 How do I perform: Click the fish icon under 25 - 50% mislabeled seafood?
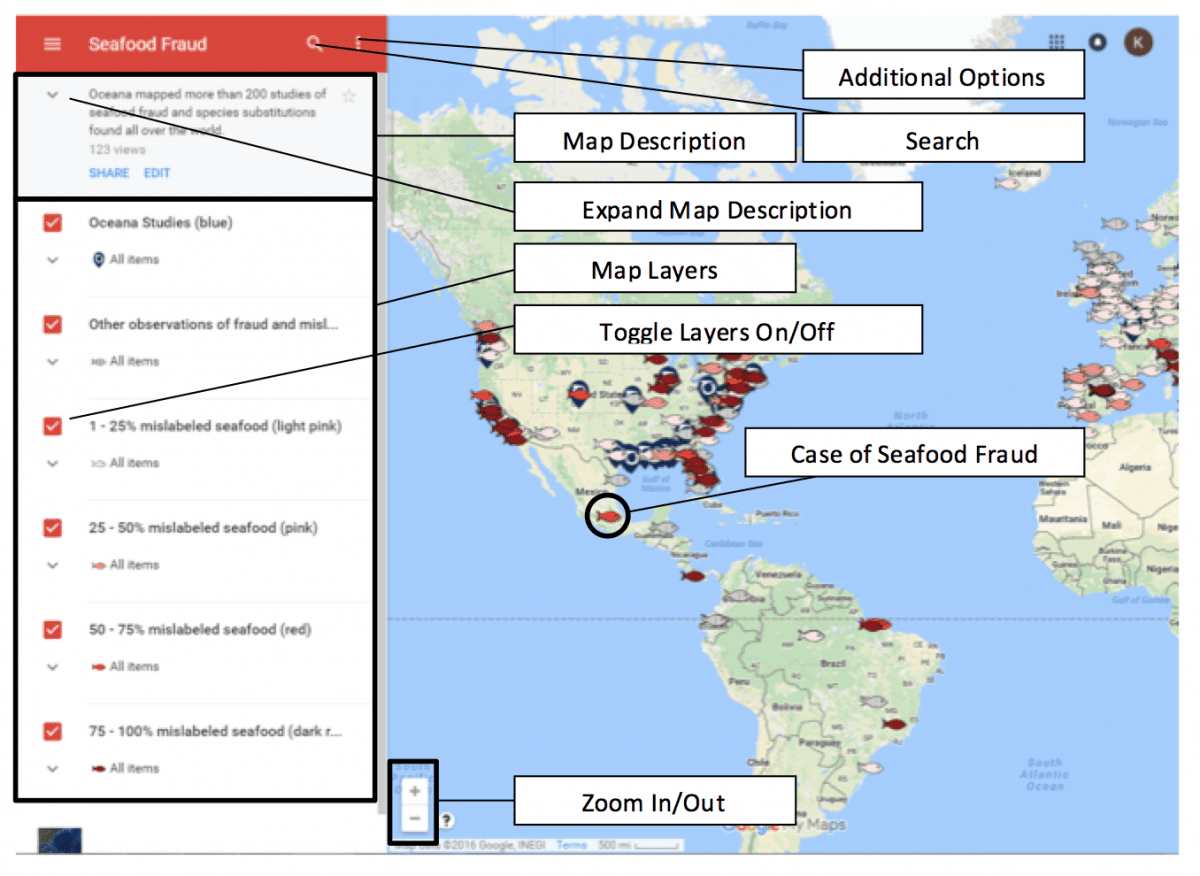pos(98,566)
